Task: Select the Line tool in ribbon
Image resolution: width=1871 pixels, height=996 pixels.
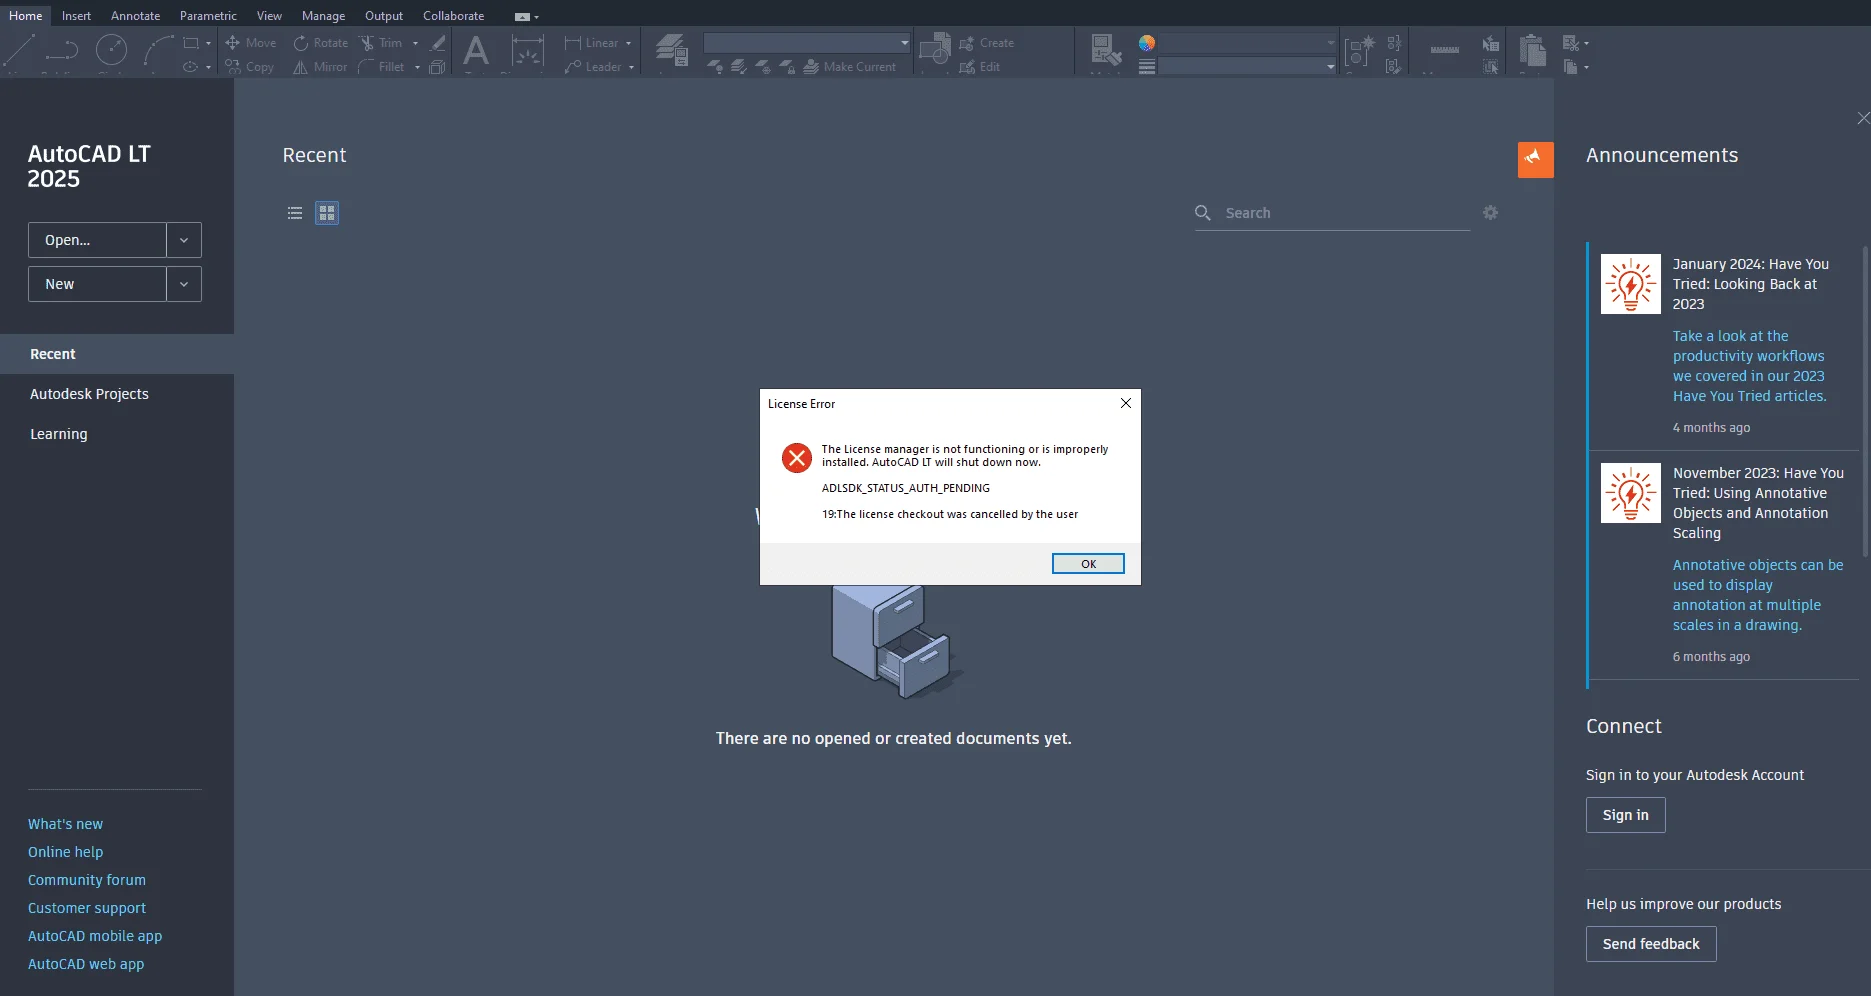Action: point(19,52)
